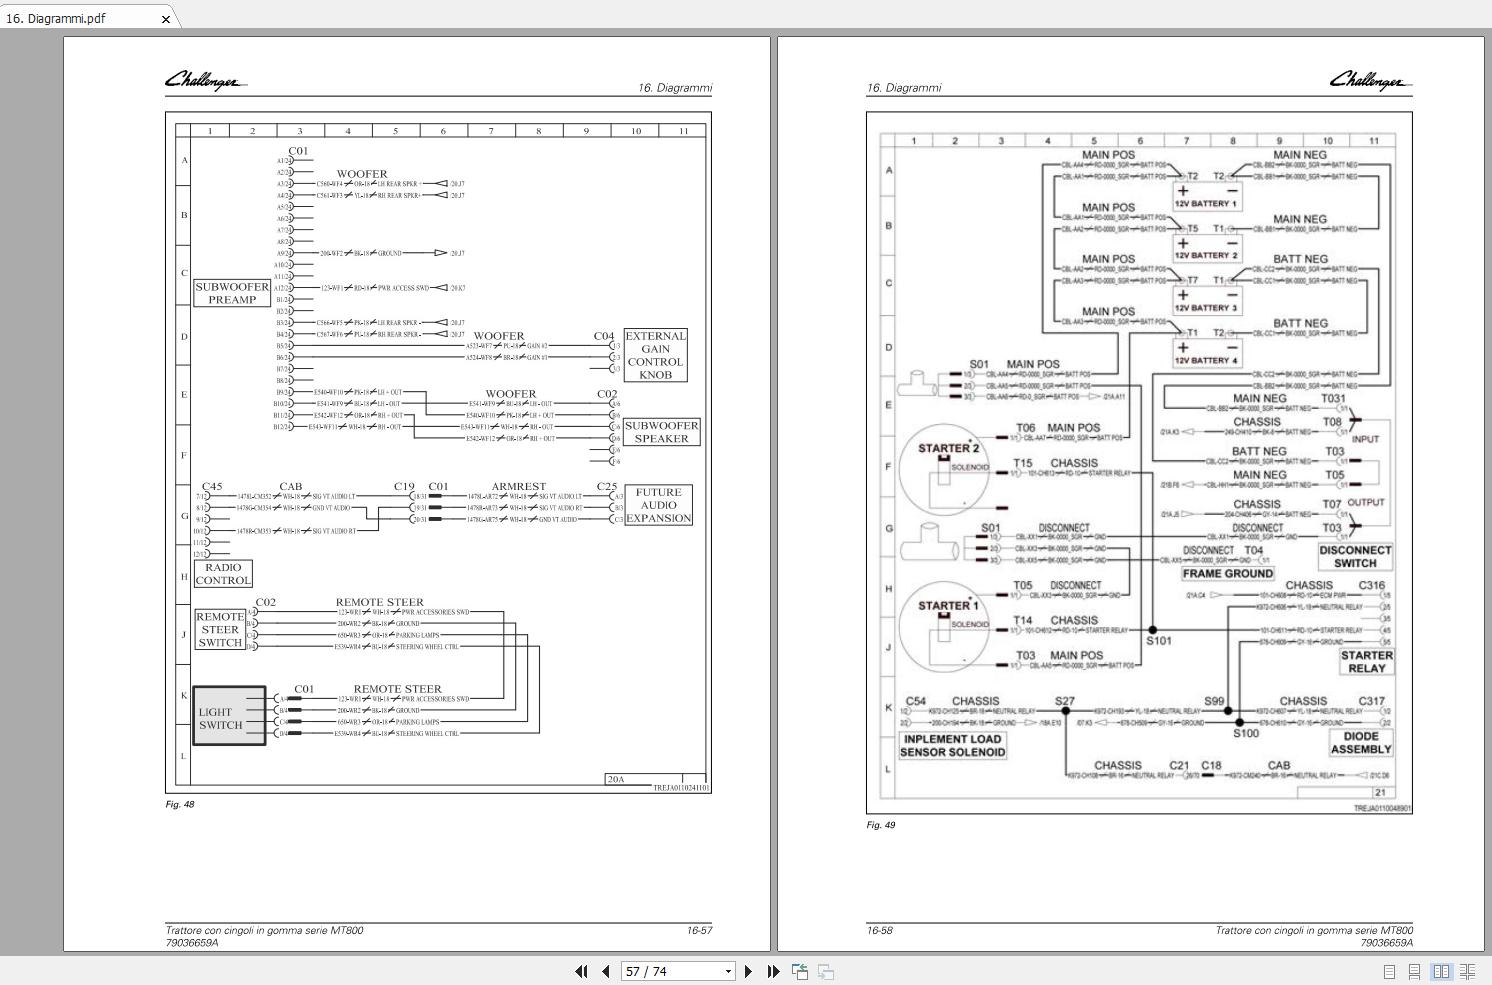Toggle two-page facing layout
Screen dimensions: 1492x985
[x=1441, y=971]
